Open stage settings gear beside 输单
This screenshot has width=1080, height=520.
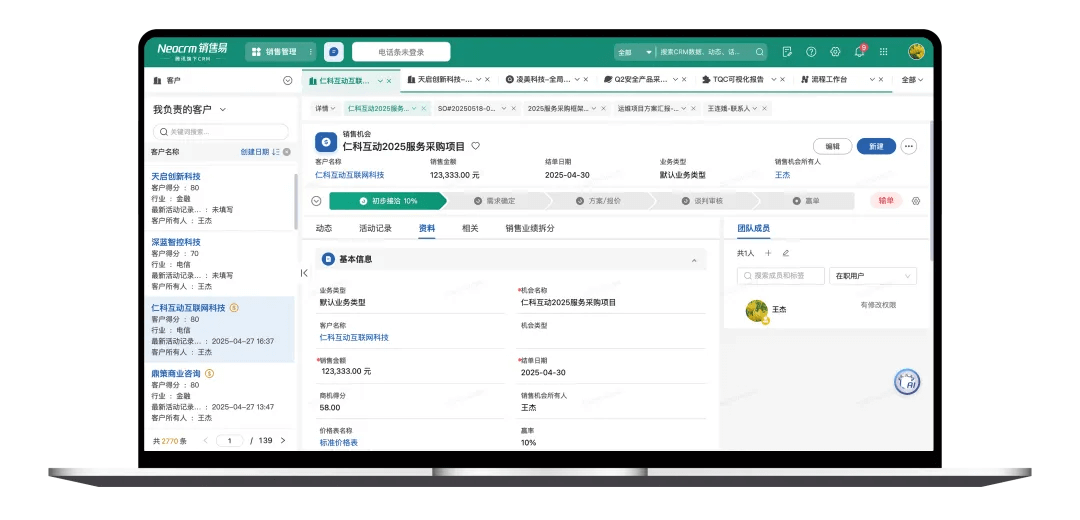(x=915, y=201)
